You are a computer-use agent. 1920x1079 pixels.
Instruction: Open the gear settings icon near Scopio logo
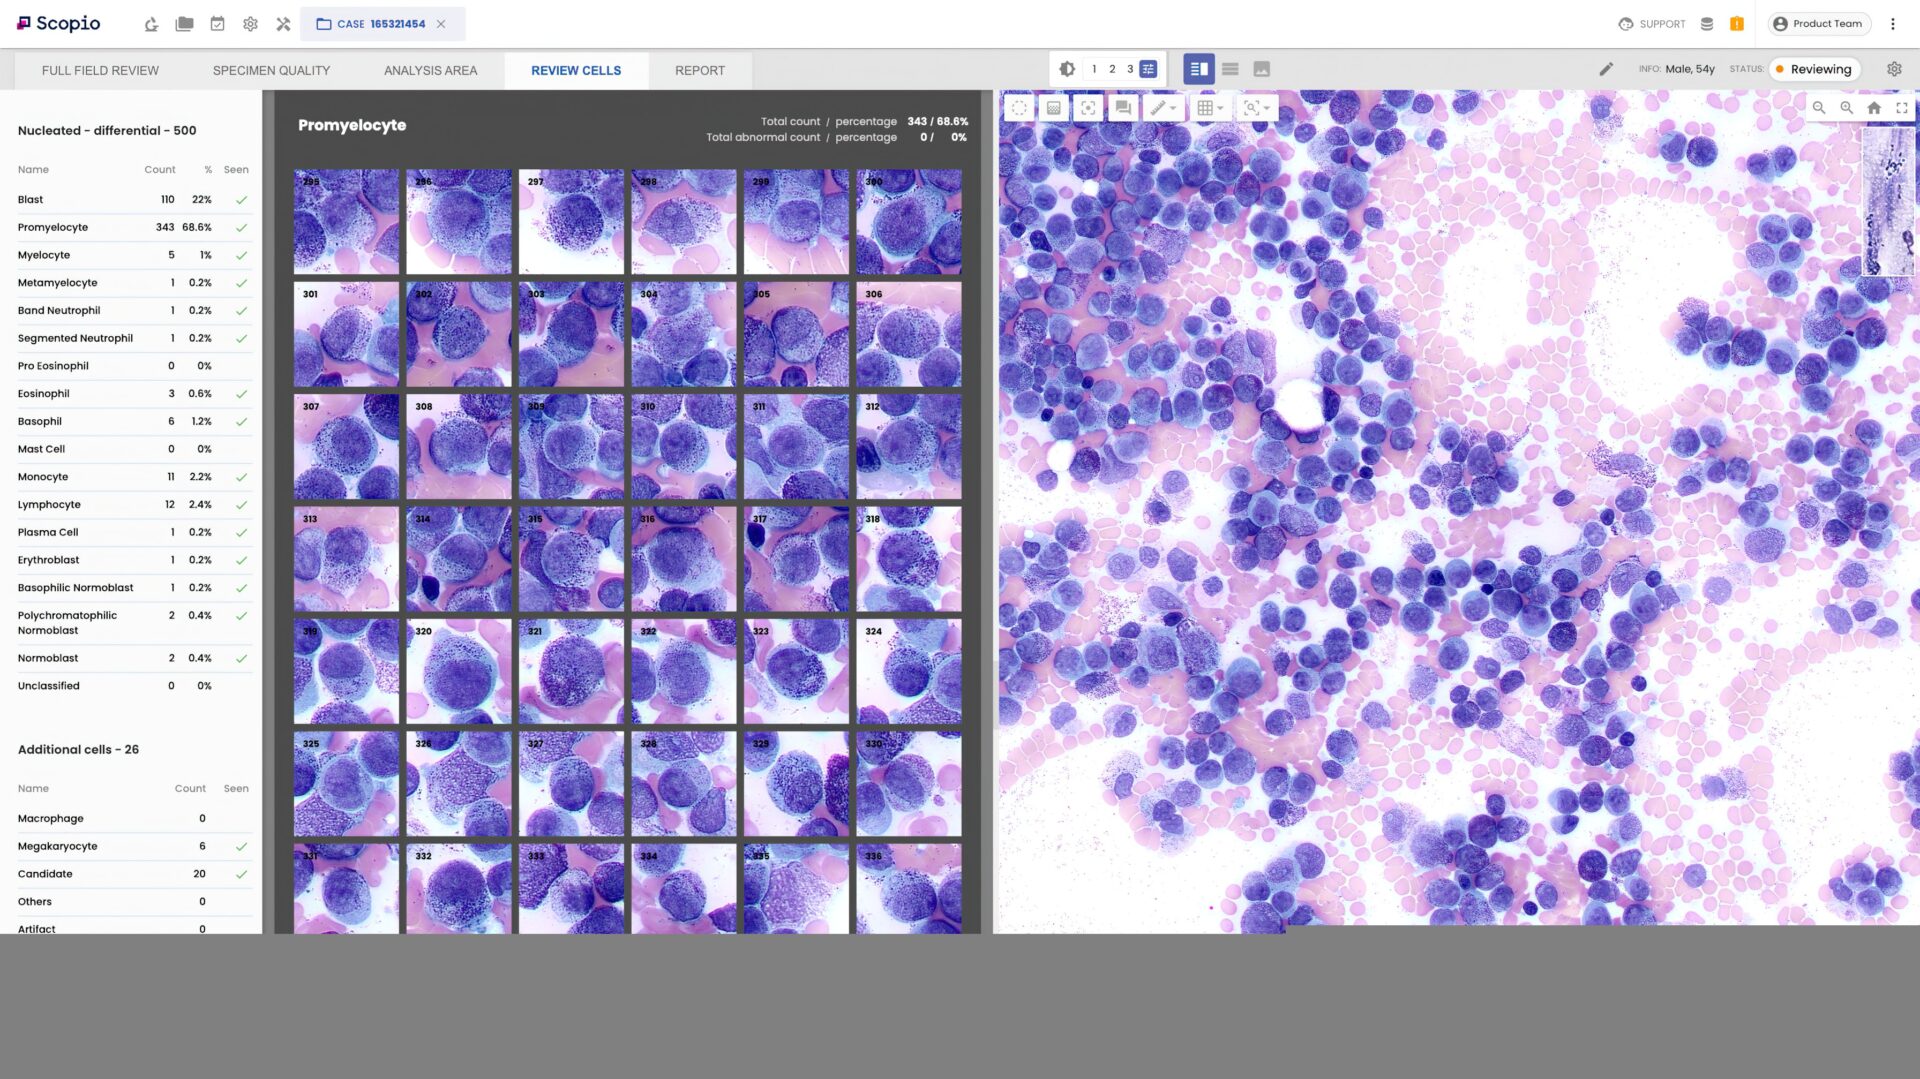(x=250, y=24)
